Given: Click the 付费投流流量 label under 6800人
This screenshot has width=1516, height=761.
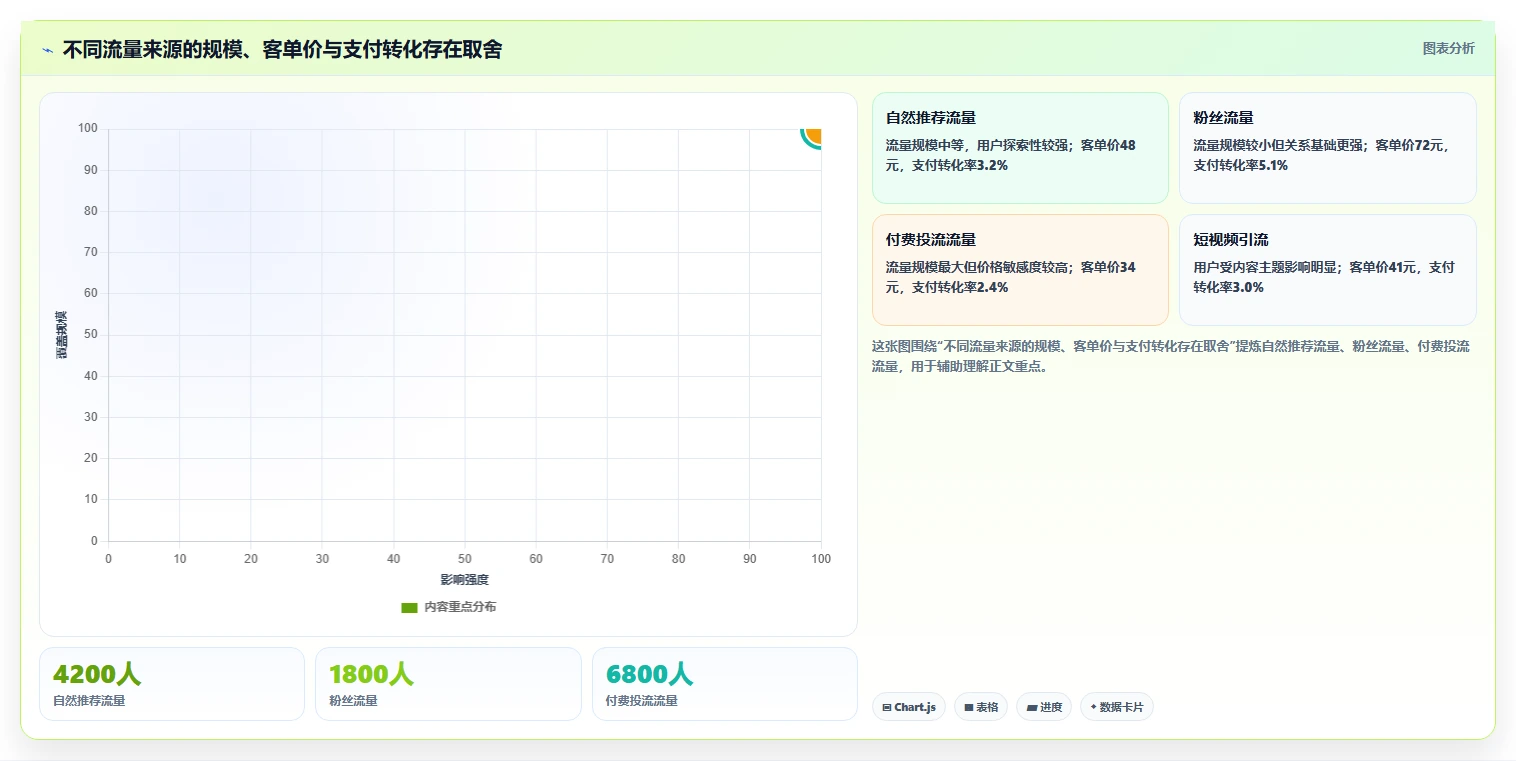Looking at the screenshot, I should coord(642,701).
